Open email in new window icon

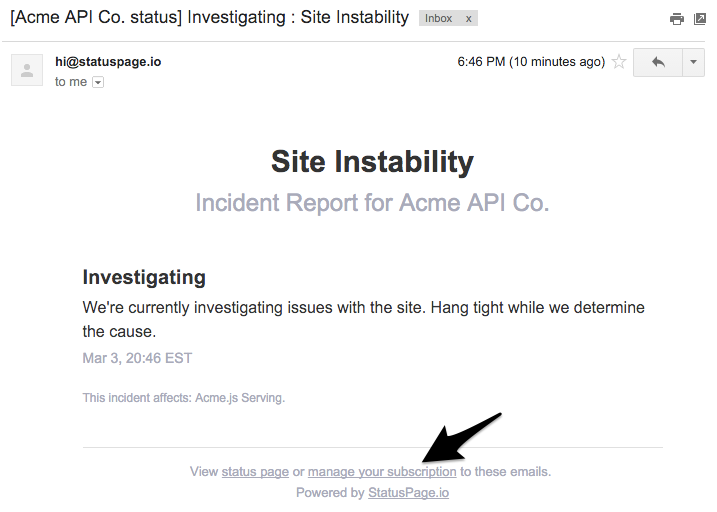tap(700, 19)
